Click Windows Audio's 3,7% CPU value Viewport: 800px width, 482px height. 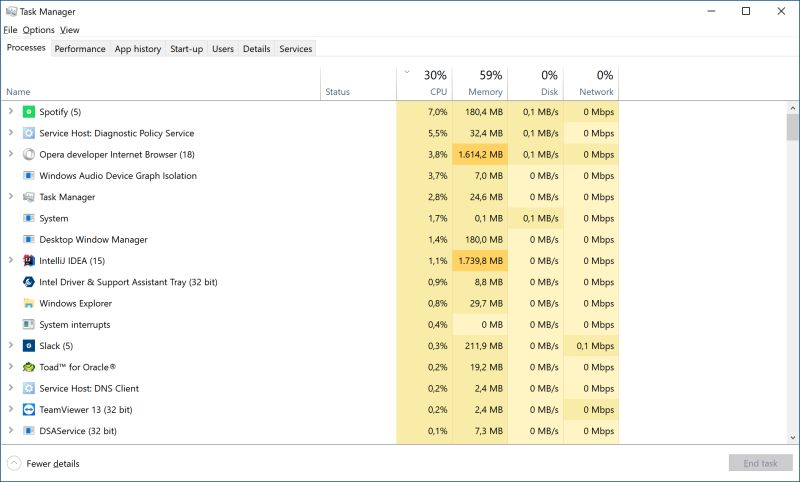[x=437, y=175]
